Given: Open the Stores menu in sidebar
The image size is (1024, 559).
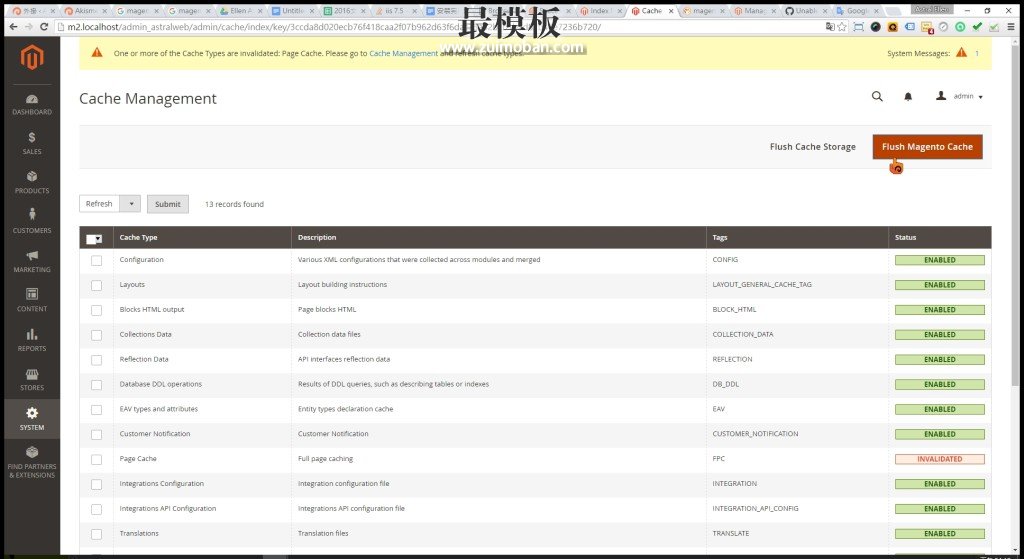Looking at the screenshot, I should tap(31, 379).
